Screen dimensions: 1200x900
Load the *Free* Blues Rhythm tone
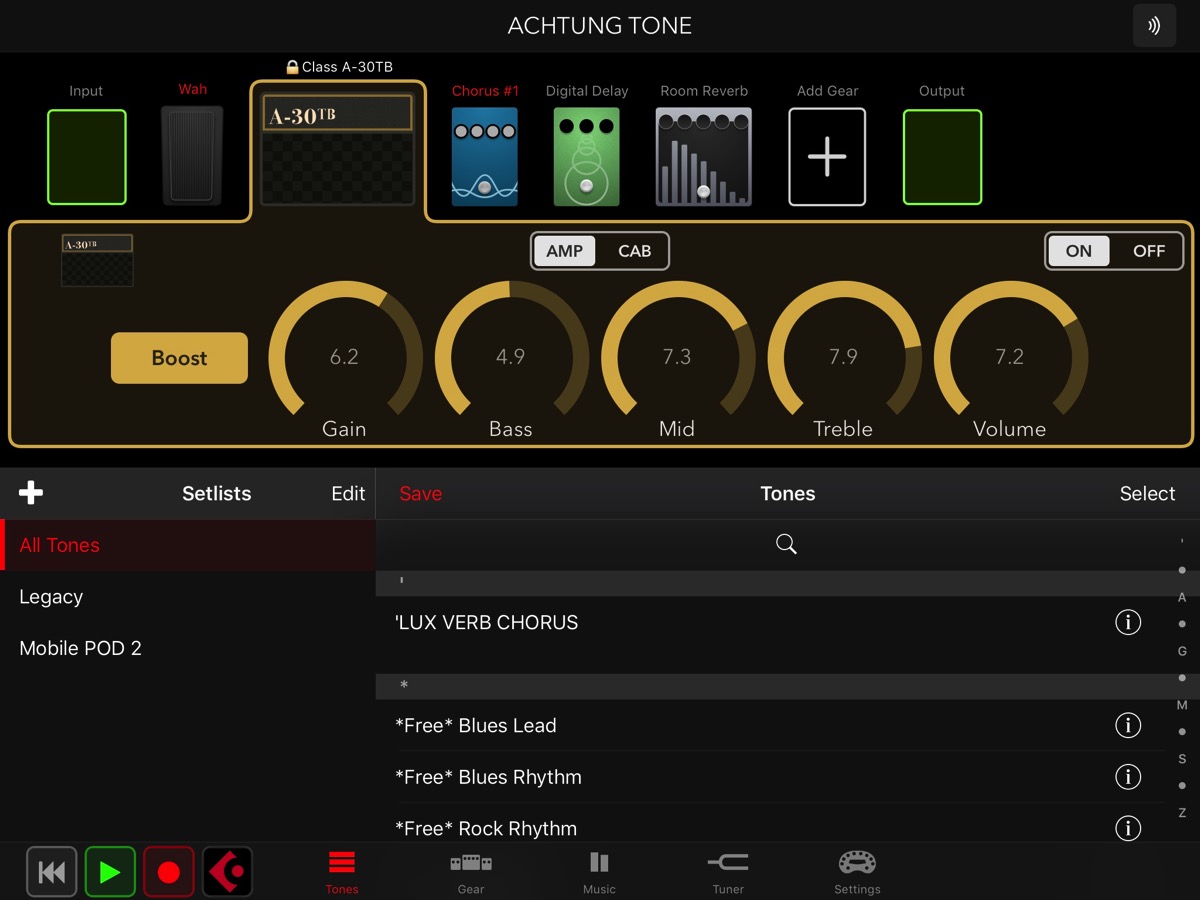(770, 777)
